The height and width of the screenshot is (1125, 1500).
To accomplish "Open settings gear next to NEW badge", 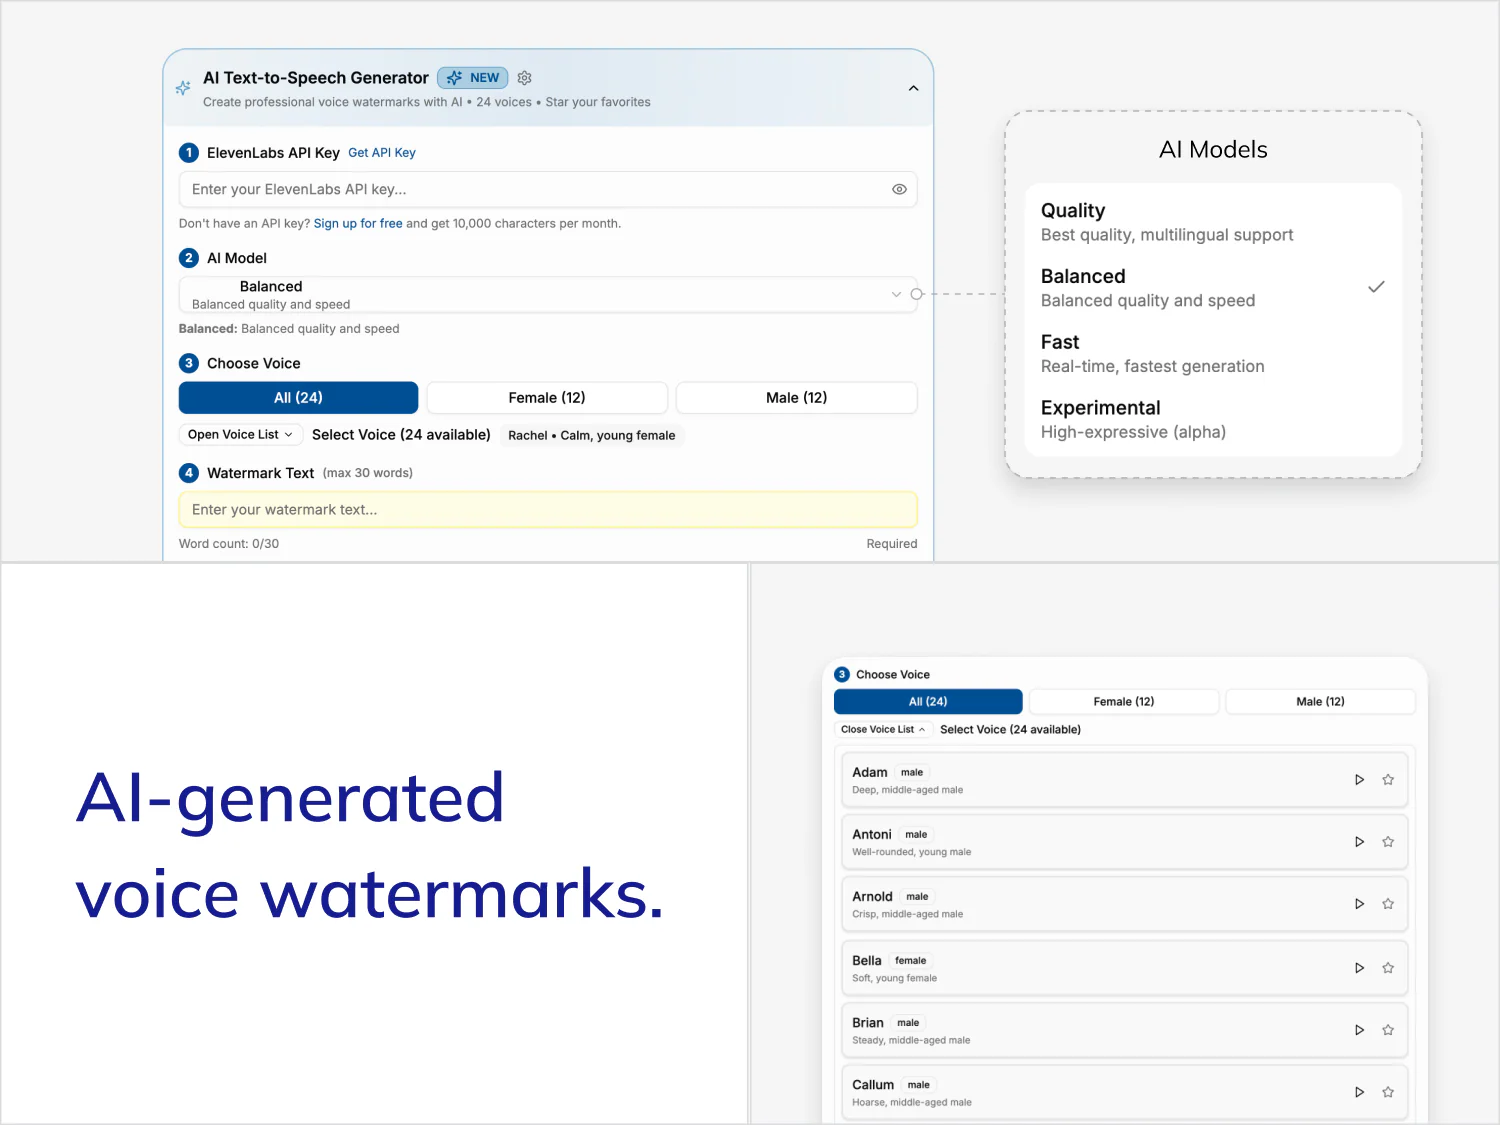I will [524, 78].
